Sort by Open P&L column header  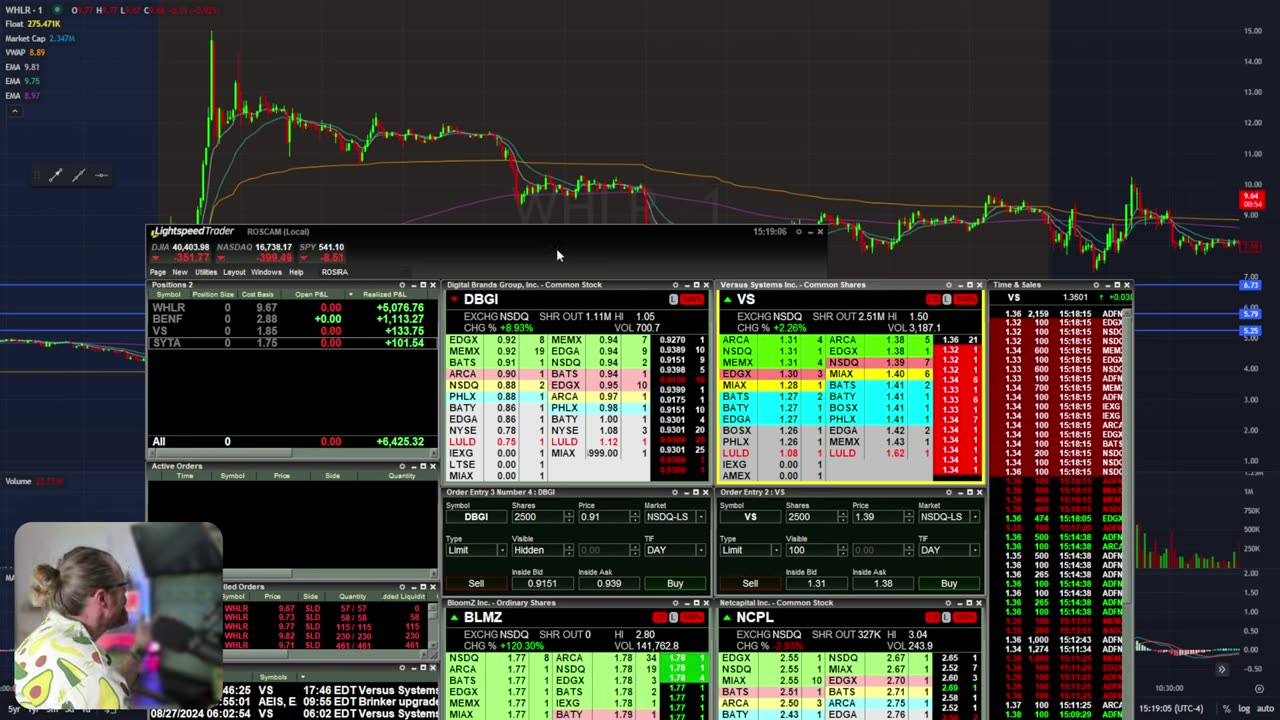pyautogui.click(x=311, y=294)
